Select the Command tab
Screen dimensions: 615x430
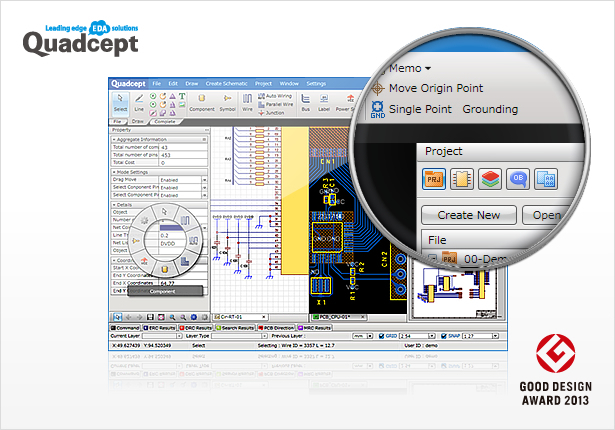coord(125,328)
